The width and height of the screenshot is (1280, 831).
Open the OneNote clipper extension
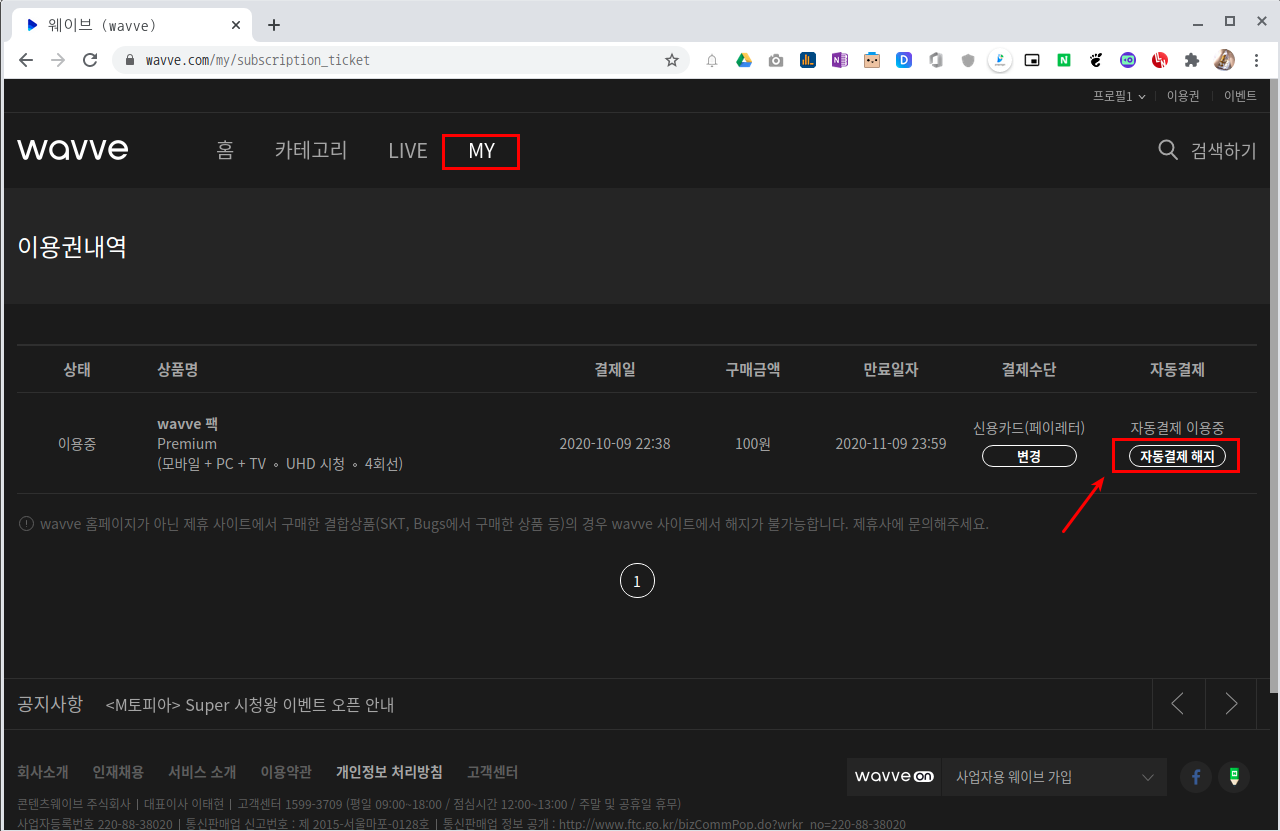coord(839,60)
